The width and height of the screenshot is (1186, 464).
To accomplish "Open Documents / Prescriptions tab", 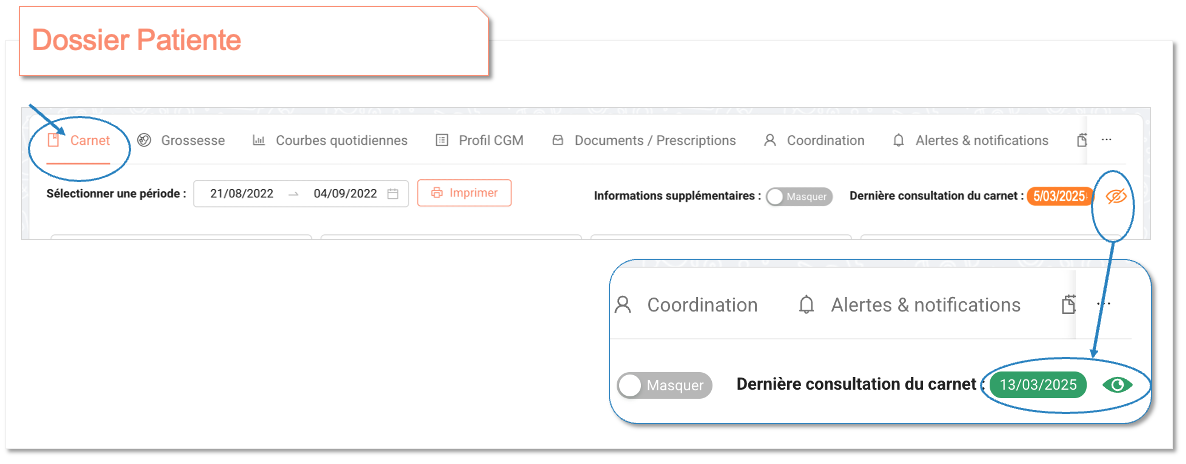I will point(644,140).
